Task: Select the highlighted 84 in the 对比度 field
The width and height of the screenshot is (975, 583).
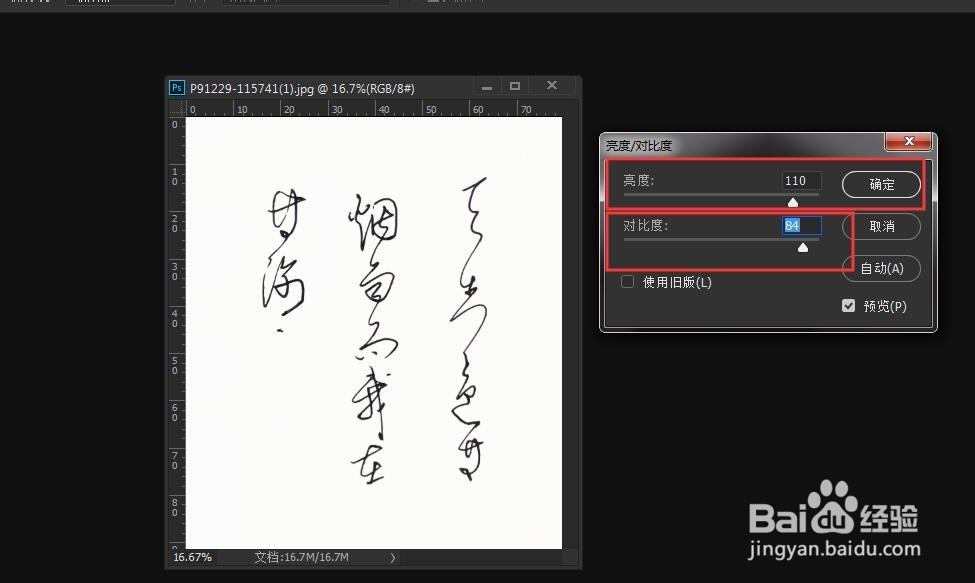Action: click(800, 225)
